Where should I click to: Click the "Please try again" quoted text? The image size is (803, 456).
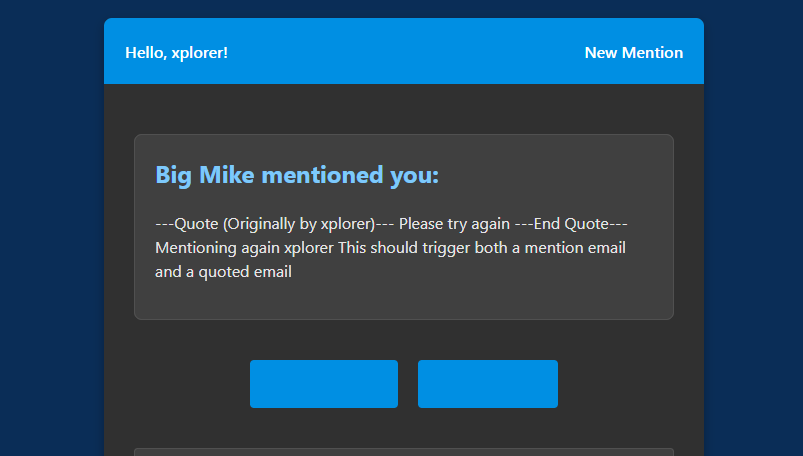(x=454, y=224)
